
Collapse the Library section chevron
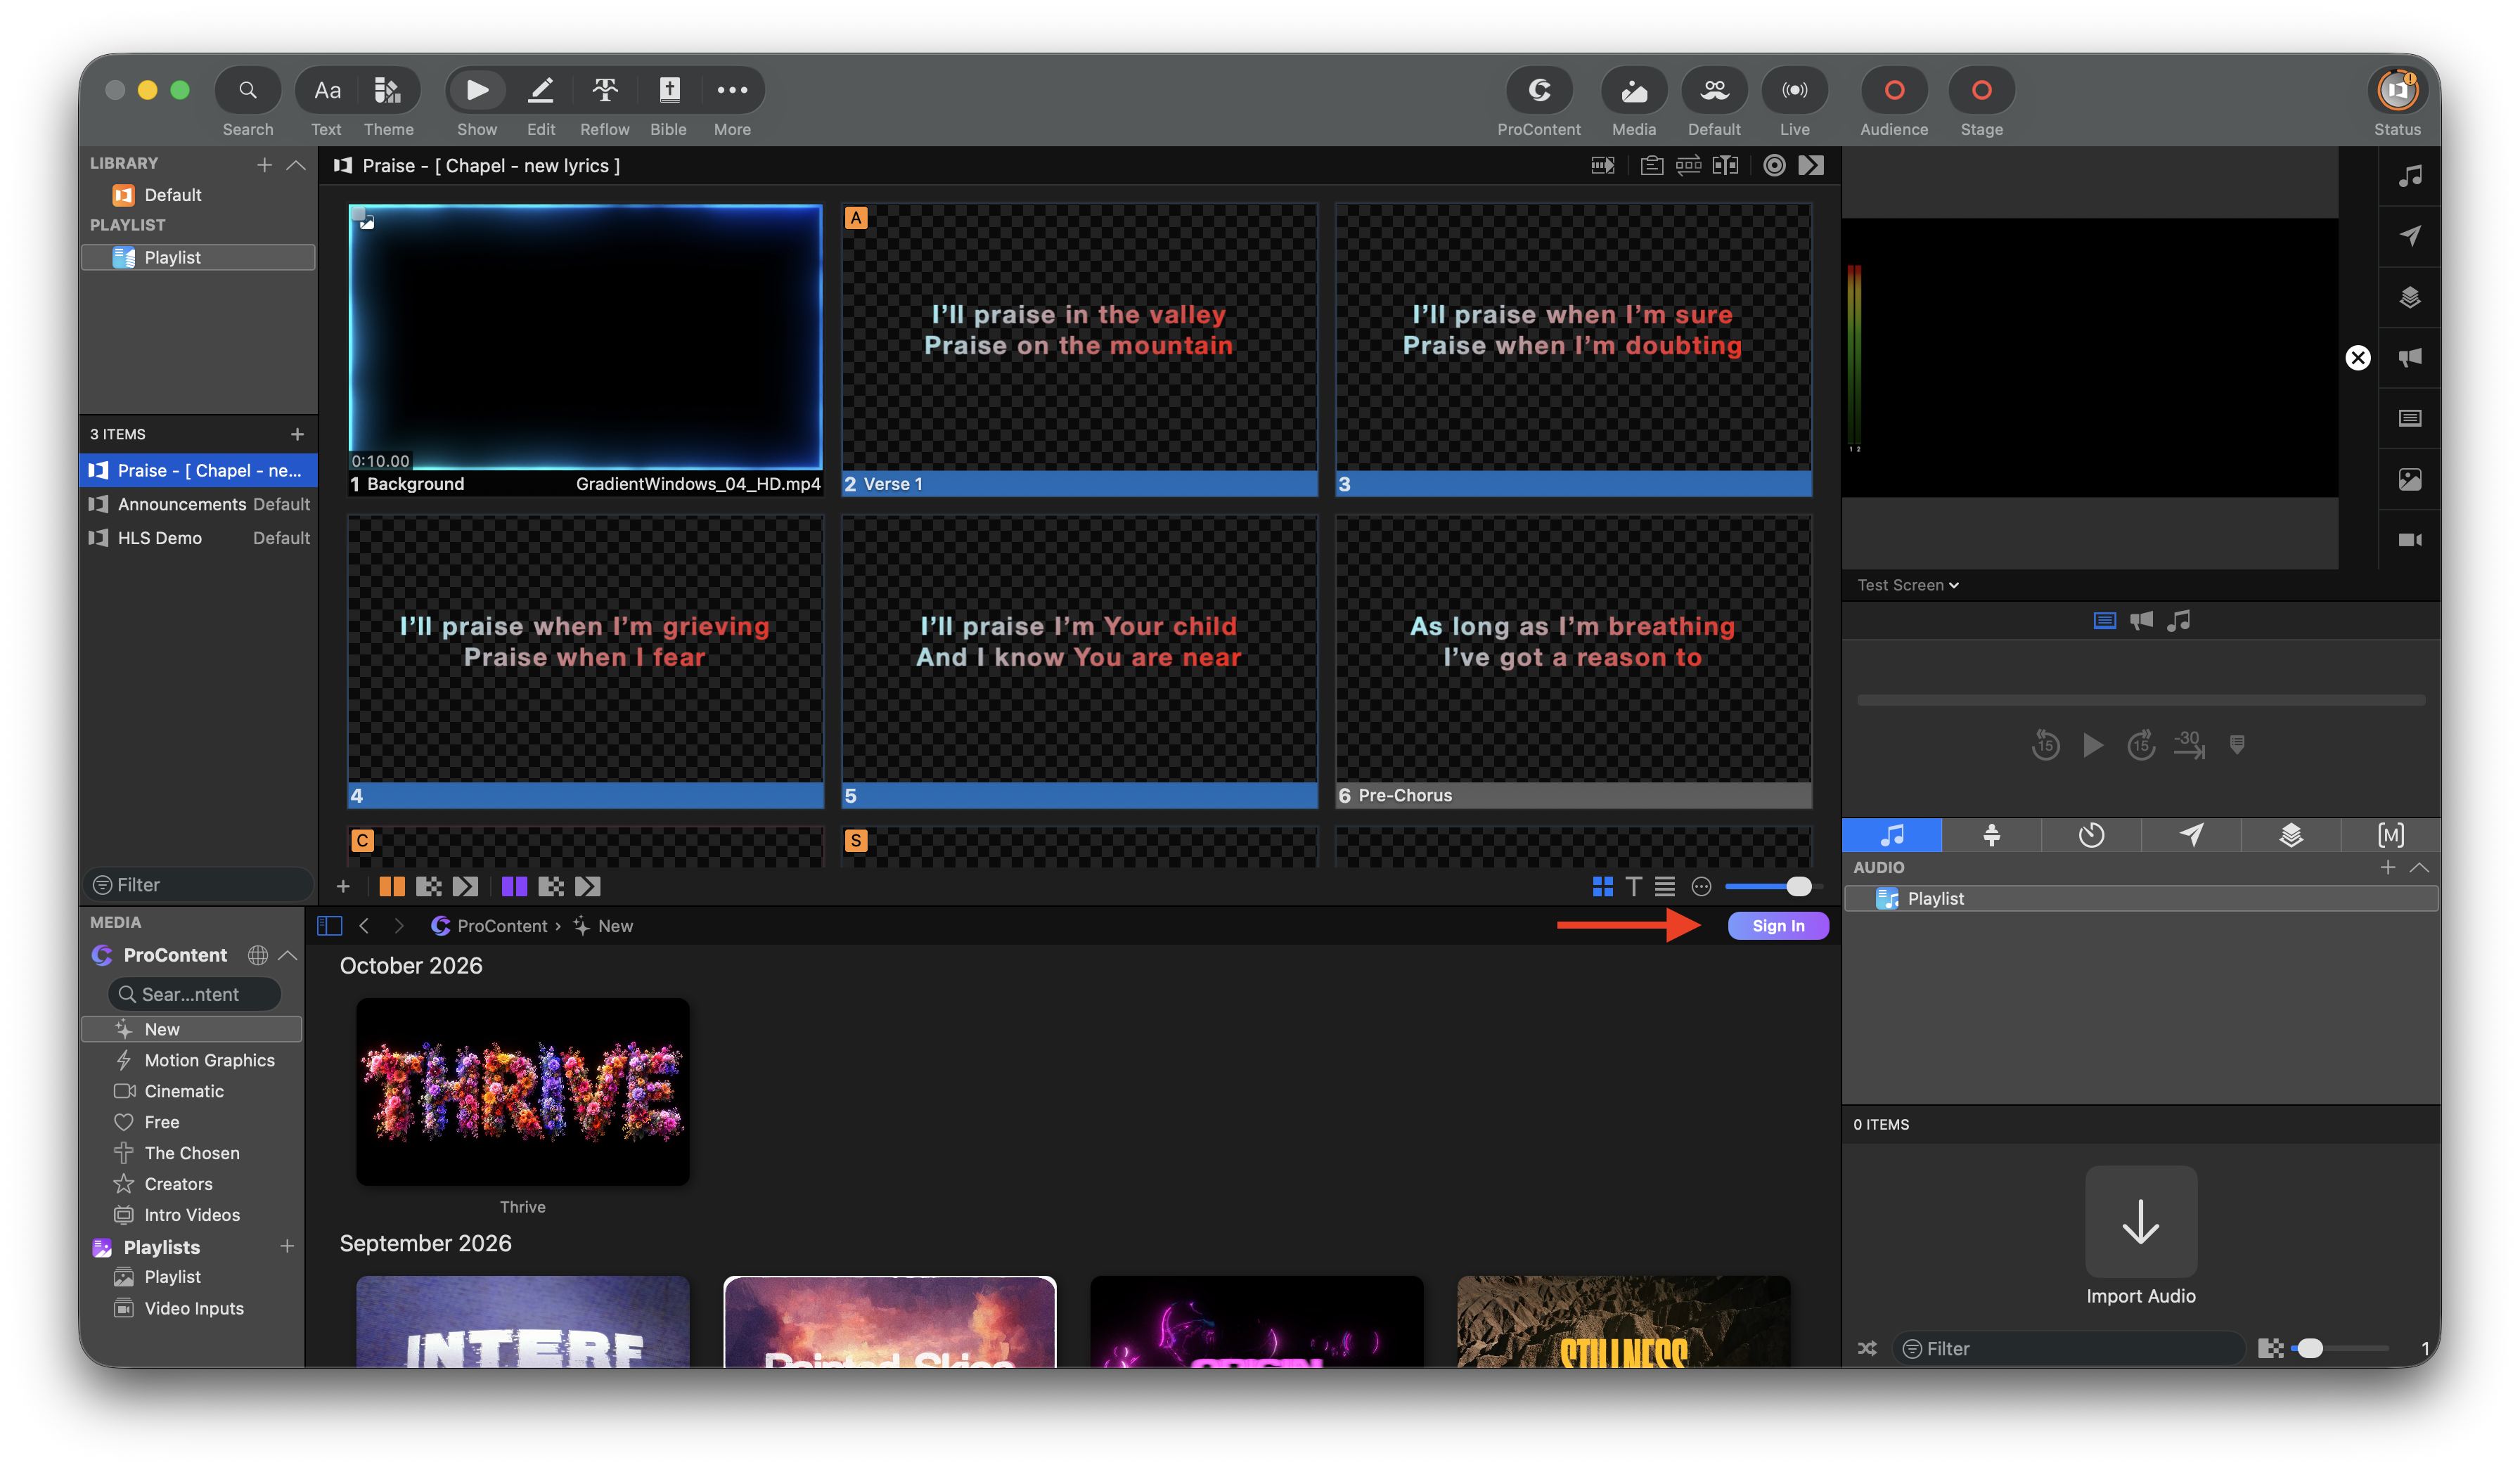coord(296,164)
